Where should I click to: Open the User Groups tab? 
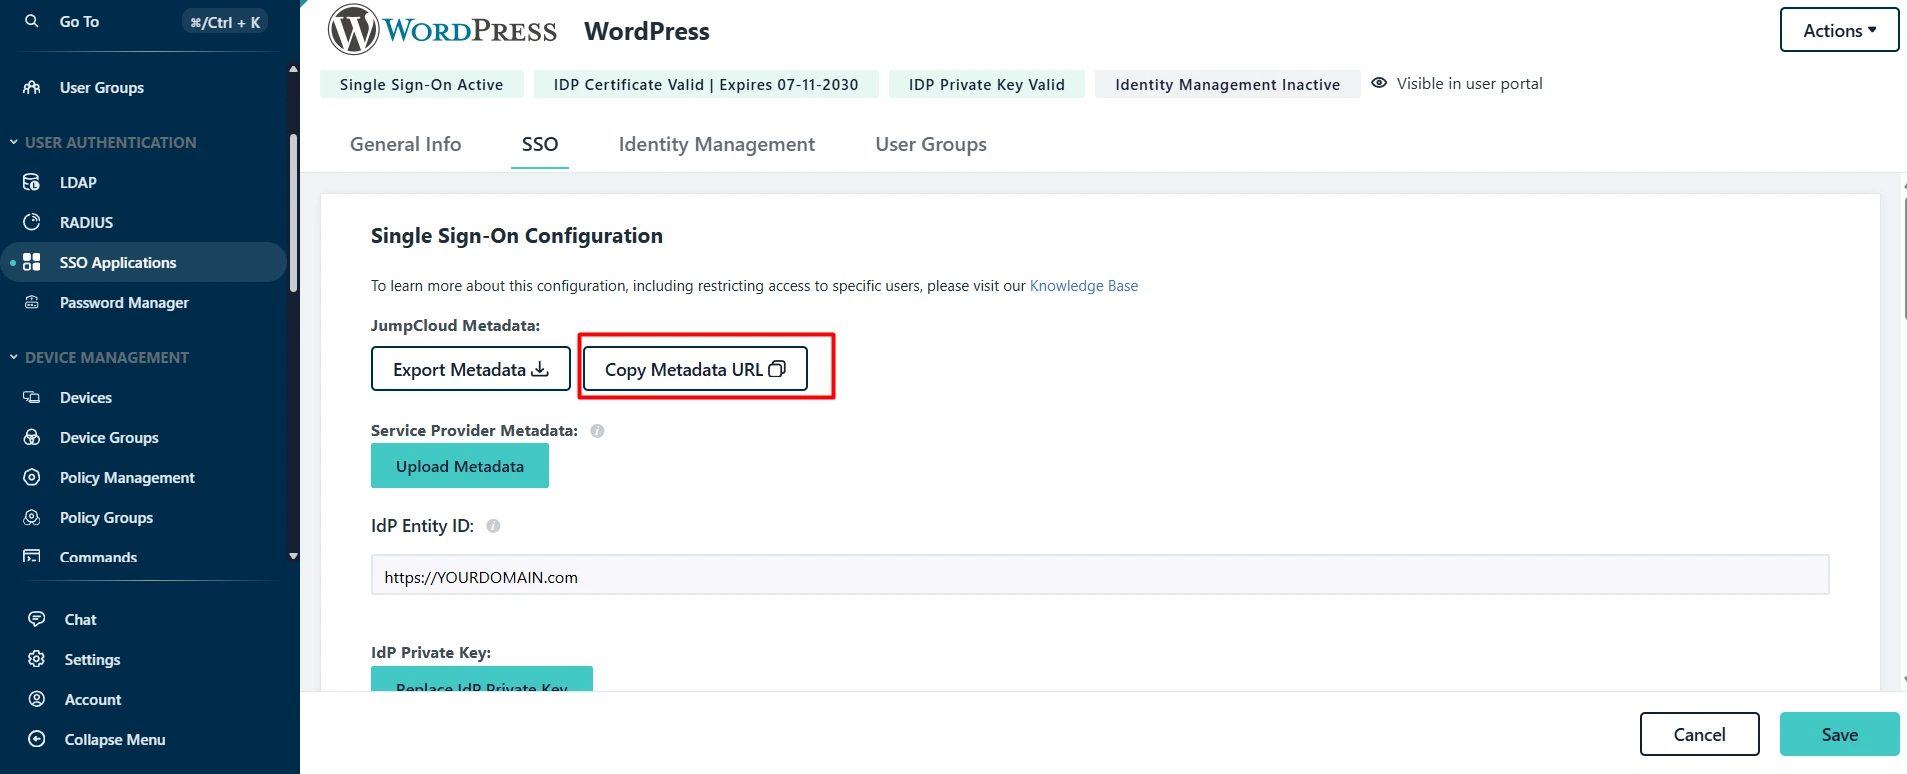(931, 144)
